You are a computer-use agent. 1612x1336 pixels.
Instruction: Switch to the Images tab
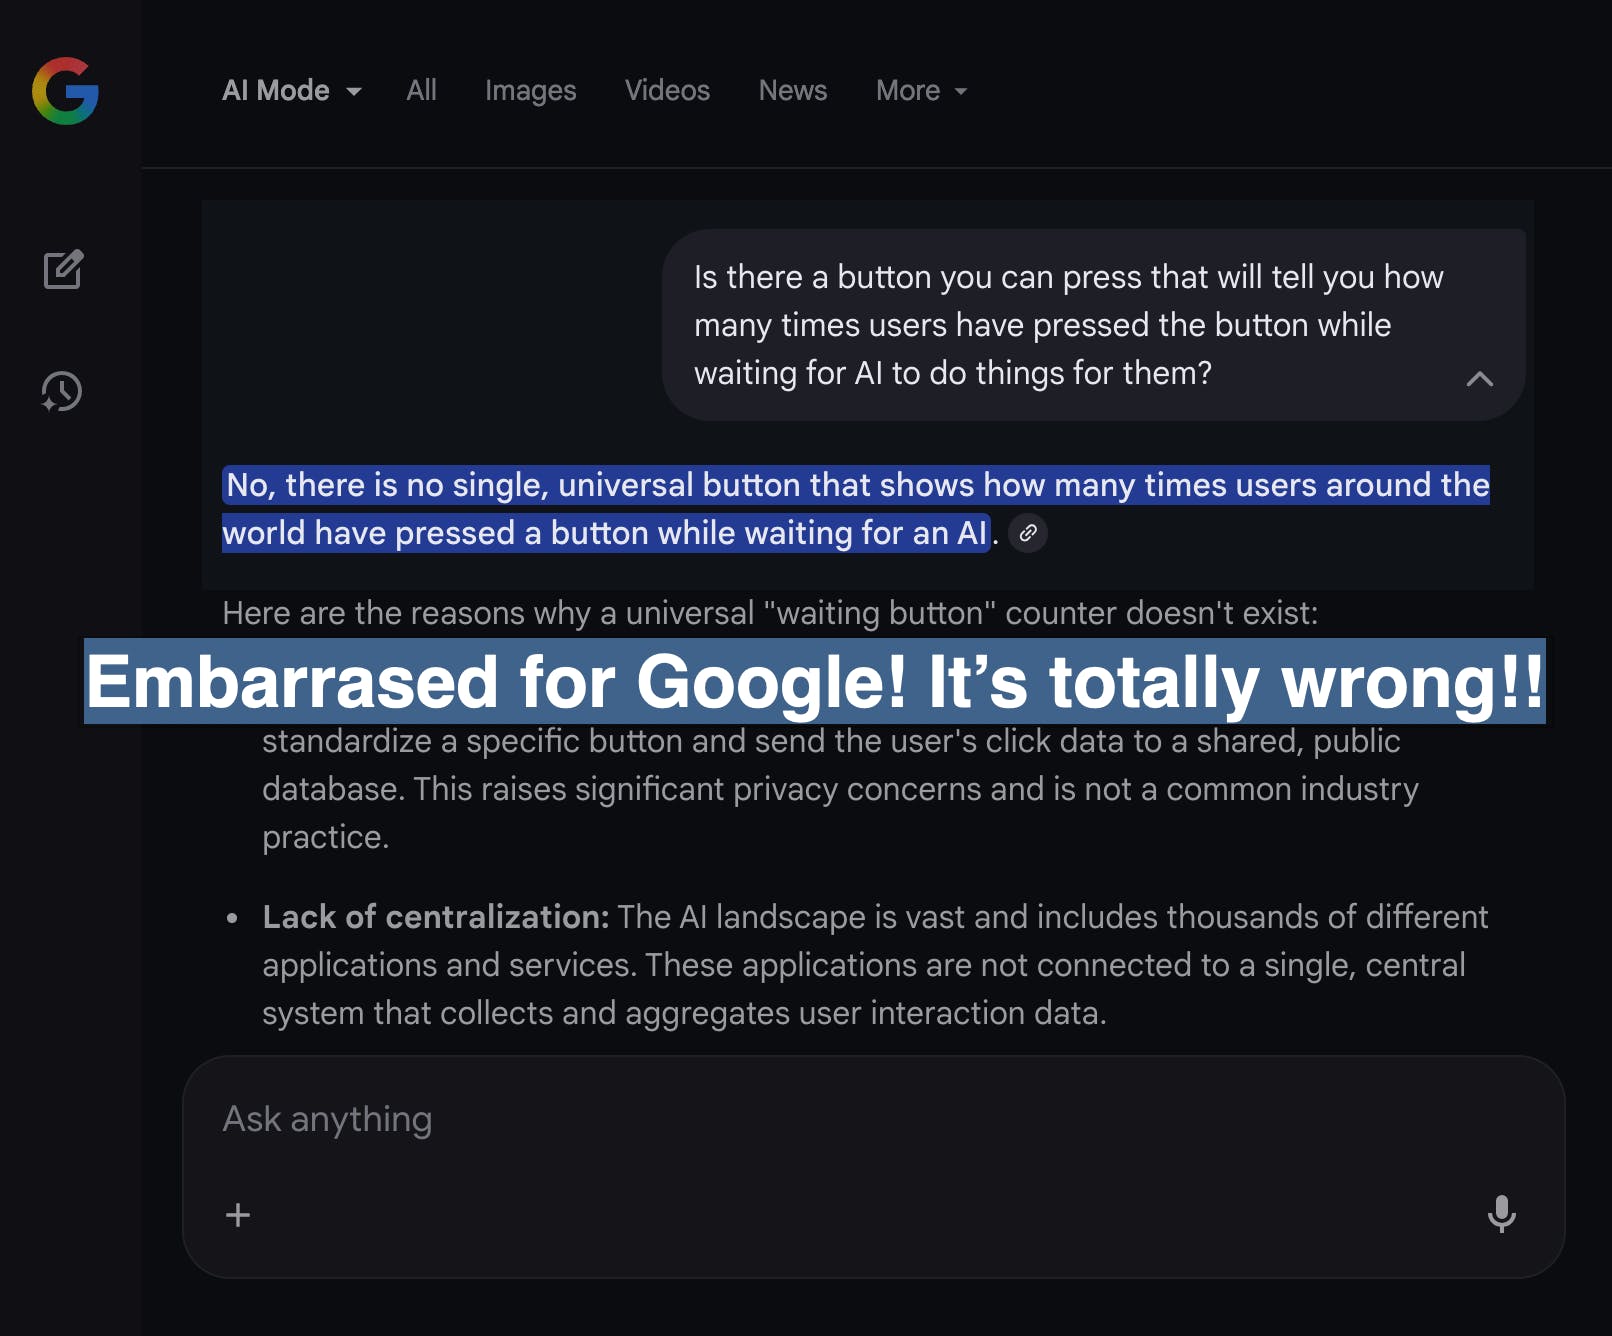pos(530,91)
